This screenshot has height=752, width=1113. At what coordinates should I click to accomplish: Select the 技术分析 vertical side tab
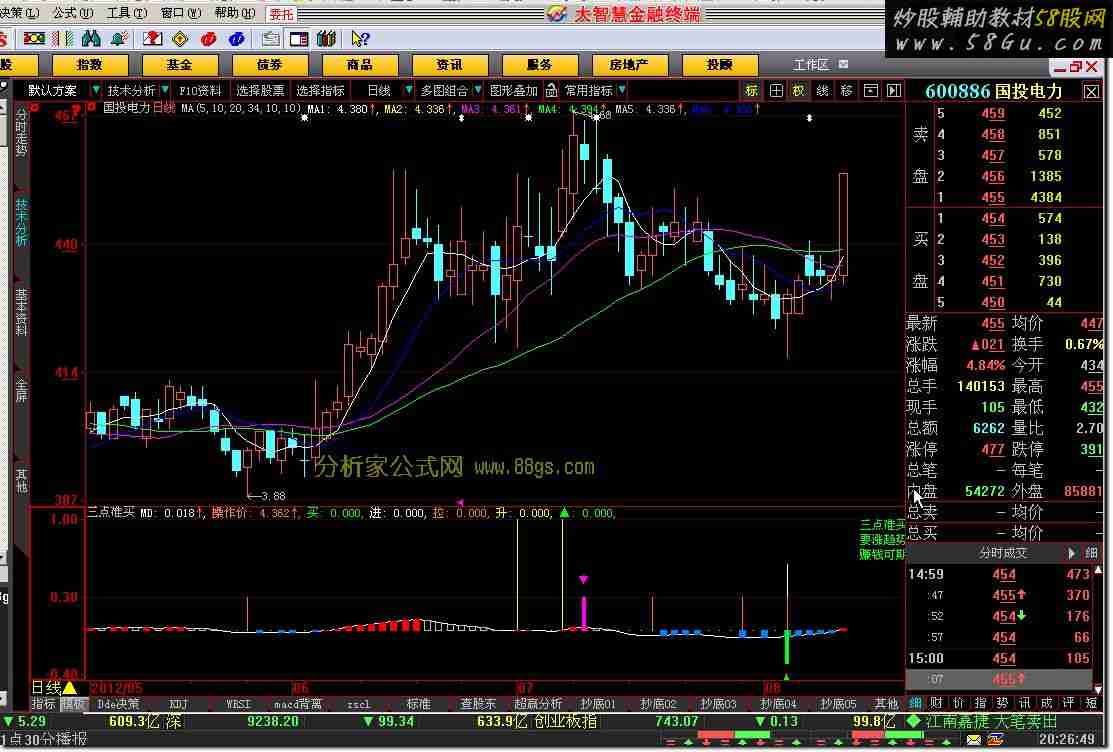pos(21,222)
